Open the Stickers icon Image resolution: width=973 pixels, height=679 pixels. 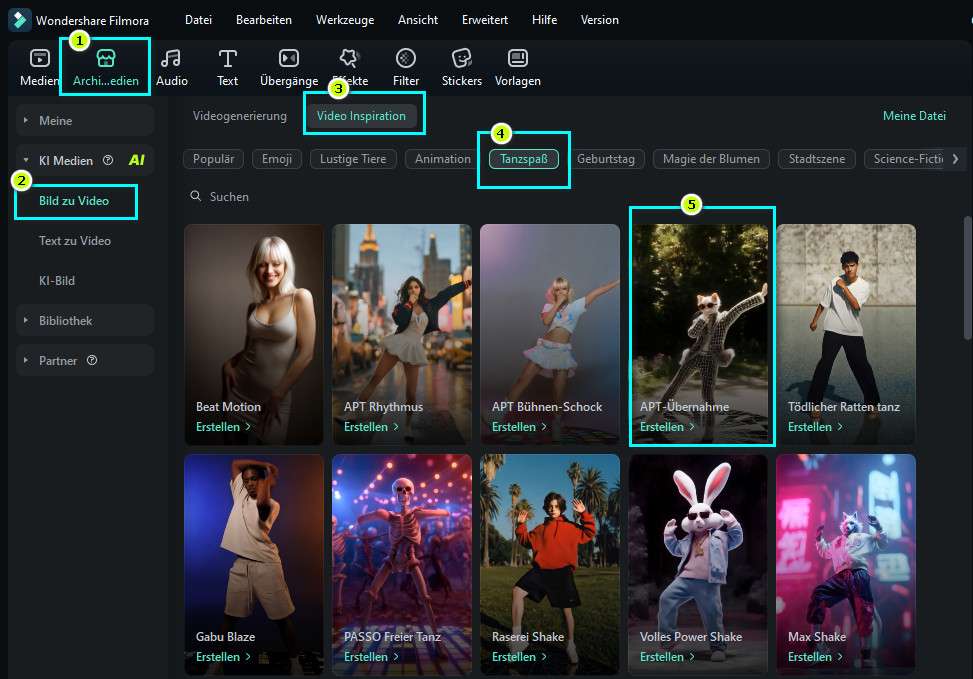click(x=462, y=58)
